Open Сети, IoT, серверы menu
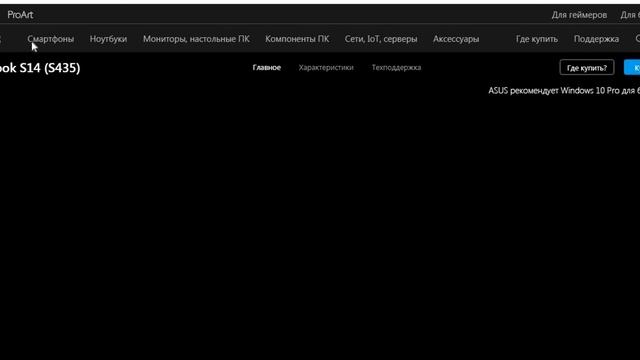Image resolution: width=640 pixels, height=360 pixels. click(x=381, y=39)
